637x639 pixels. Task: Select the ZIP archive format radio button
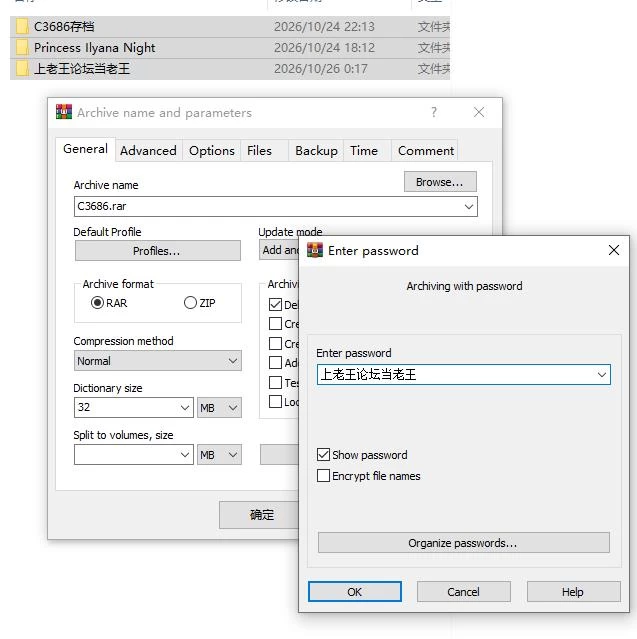tap(190, 303)
